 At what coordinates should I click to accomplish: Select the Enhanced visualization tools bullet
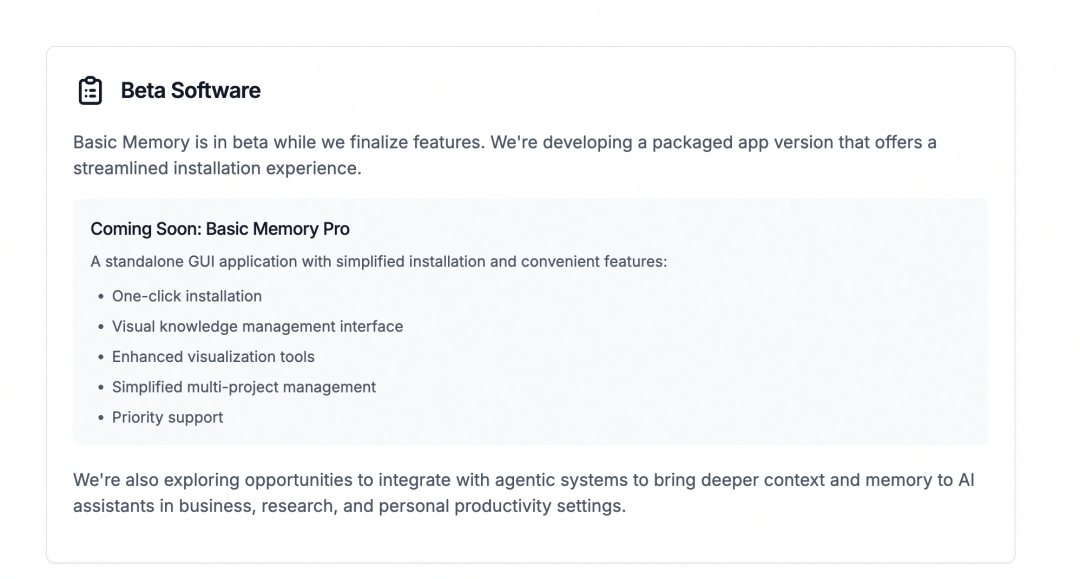[x=213, y=357]
